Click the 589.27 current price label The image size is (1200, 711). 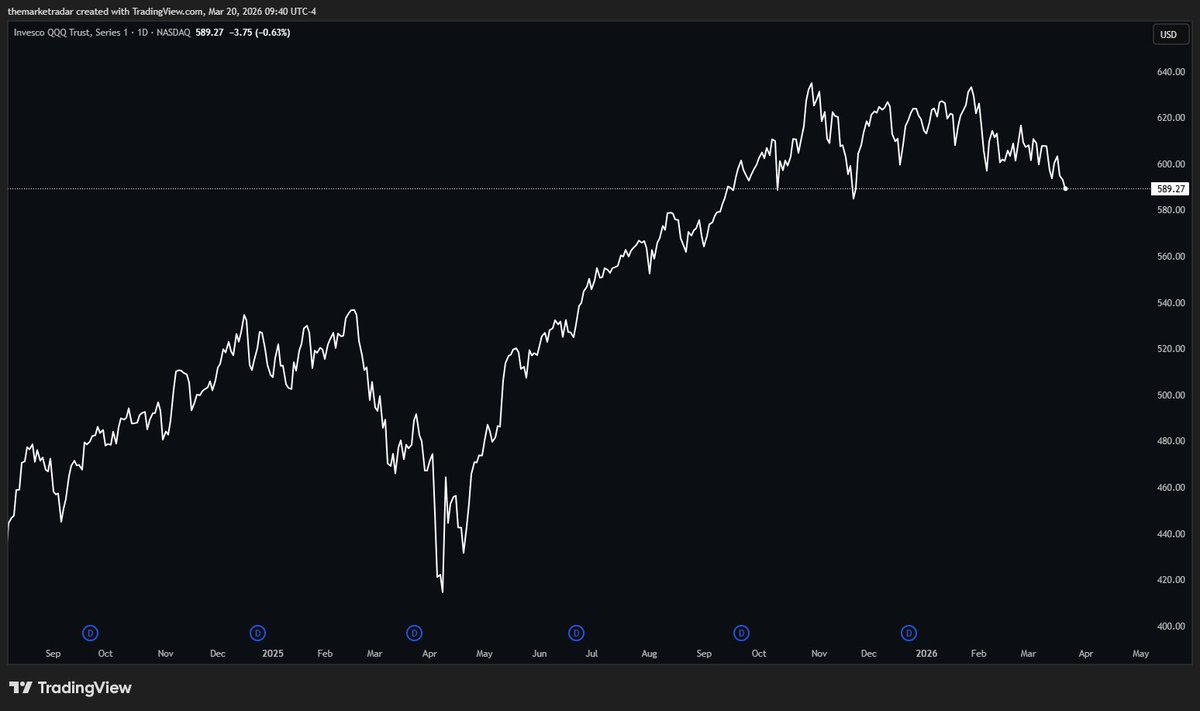coord(1170,188)
